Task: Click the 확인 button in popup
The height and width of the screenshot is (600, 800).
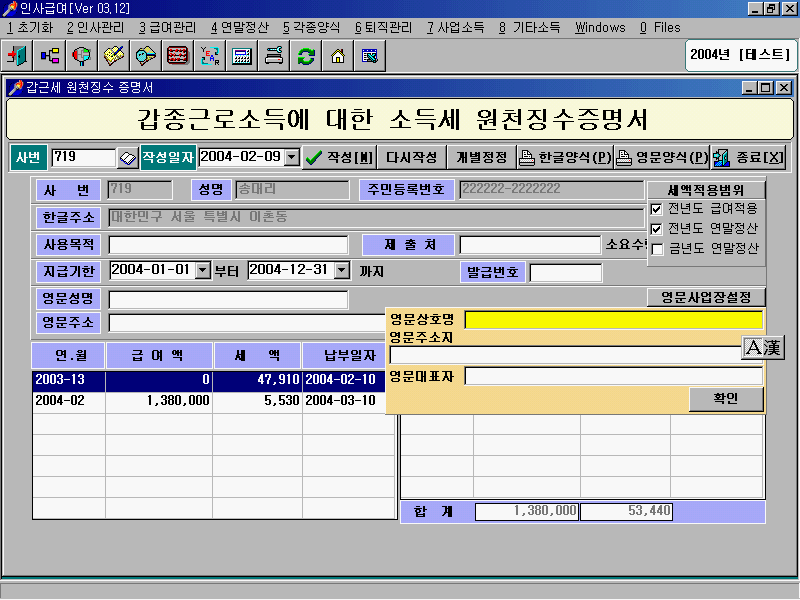Action: tap(725, 399)
